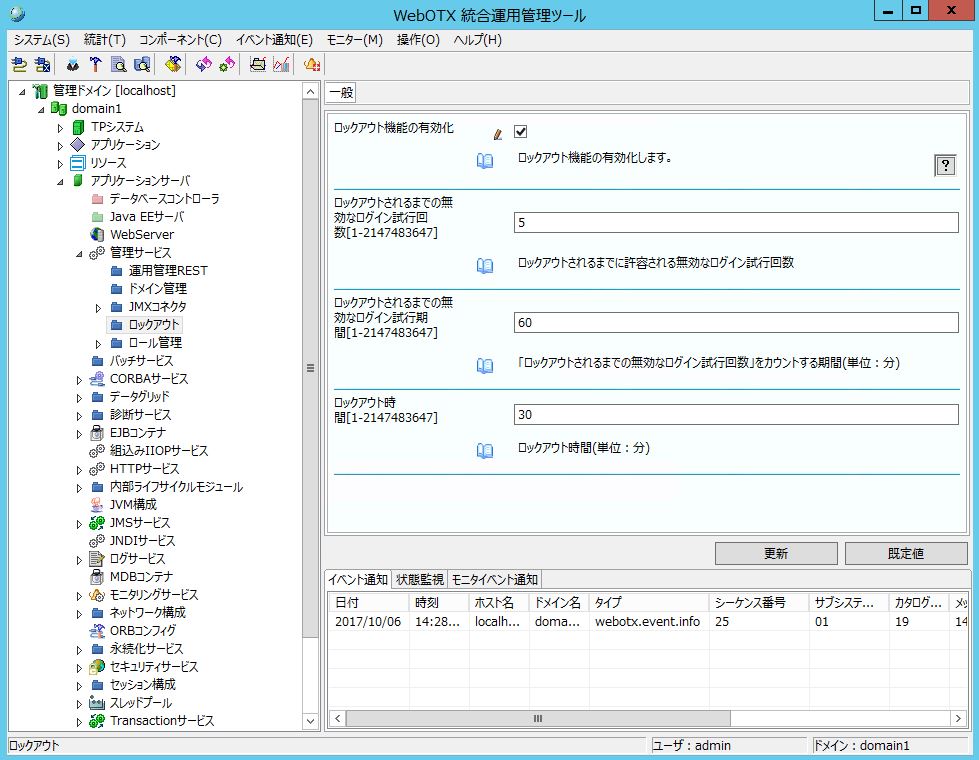Click the alarm bell toolbar icon
The width and height of the screenshot is (979, 760).
point(311,65)
